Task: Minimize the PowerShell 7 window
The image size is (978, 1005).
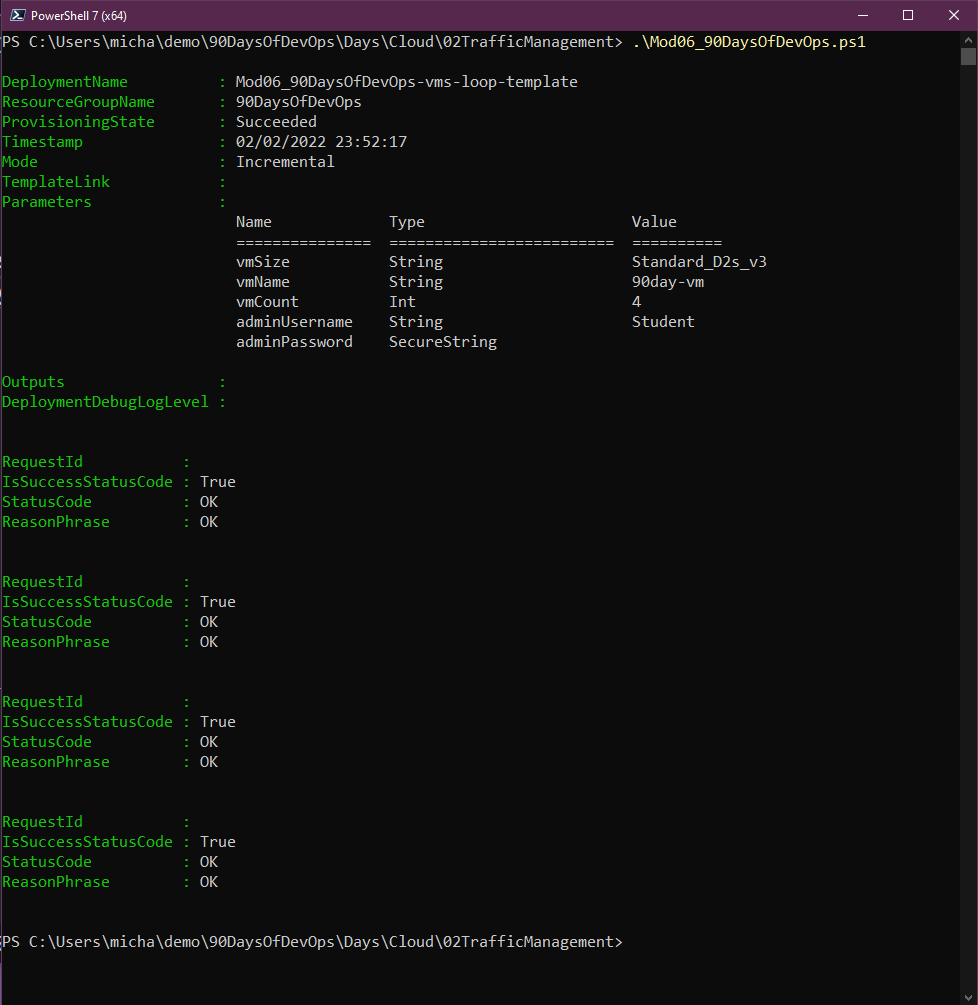Action: 862,15
